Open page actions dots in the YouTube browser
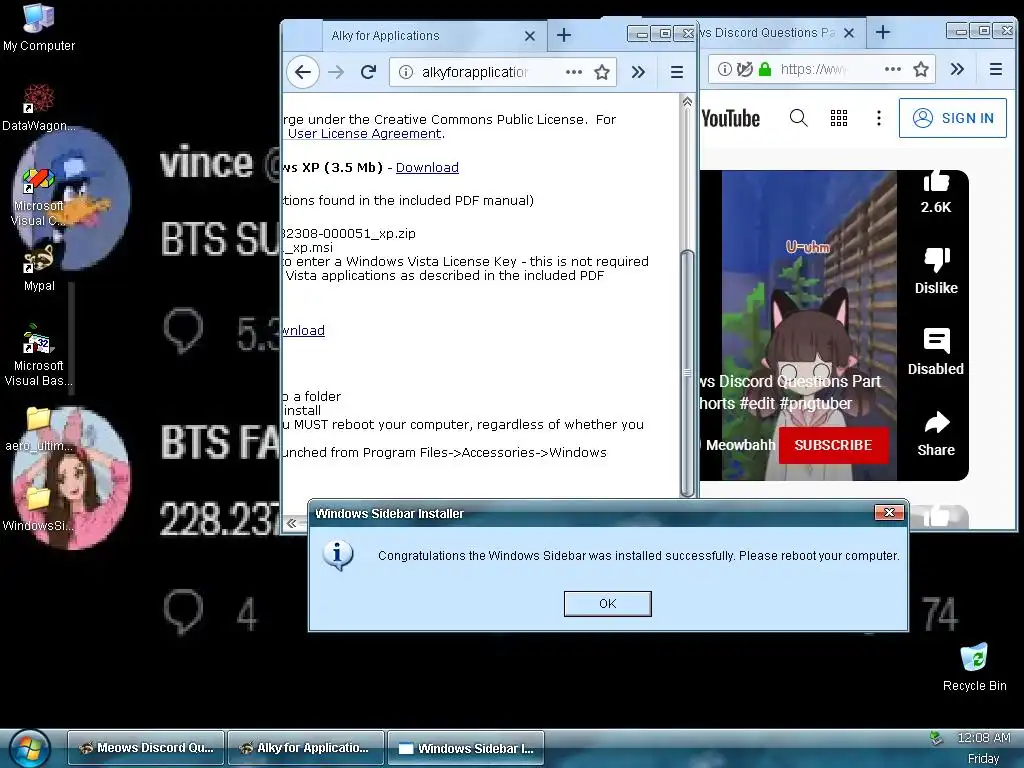Viewport: 1024px width, 768px height. click(x=893, y=69)
